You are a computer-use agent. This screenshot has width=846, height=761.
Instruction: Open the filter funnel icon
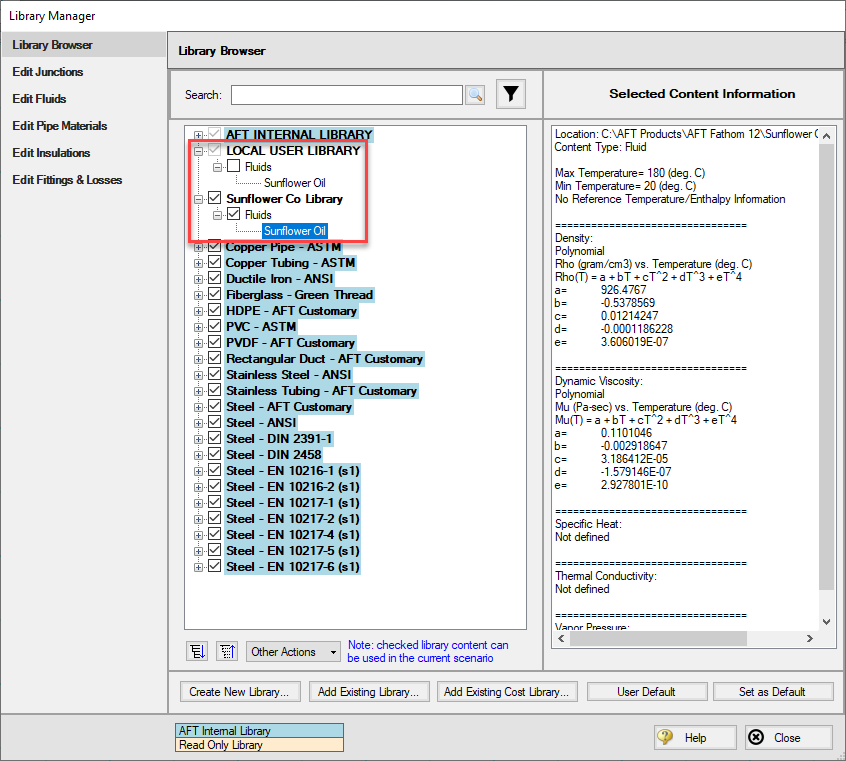tap(510, 94)
